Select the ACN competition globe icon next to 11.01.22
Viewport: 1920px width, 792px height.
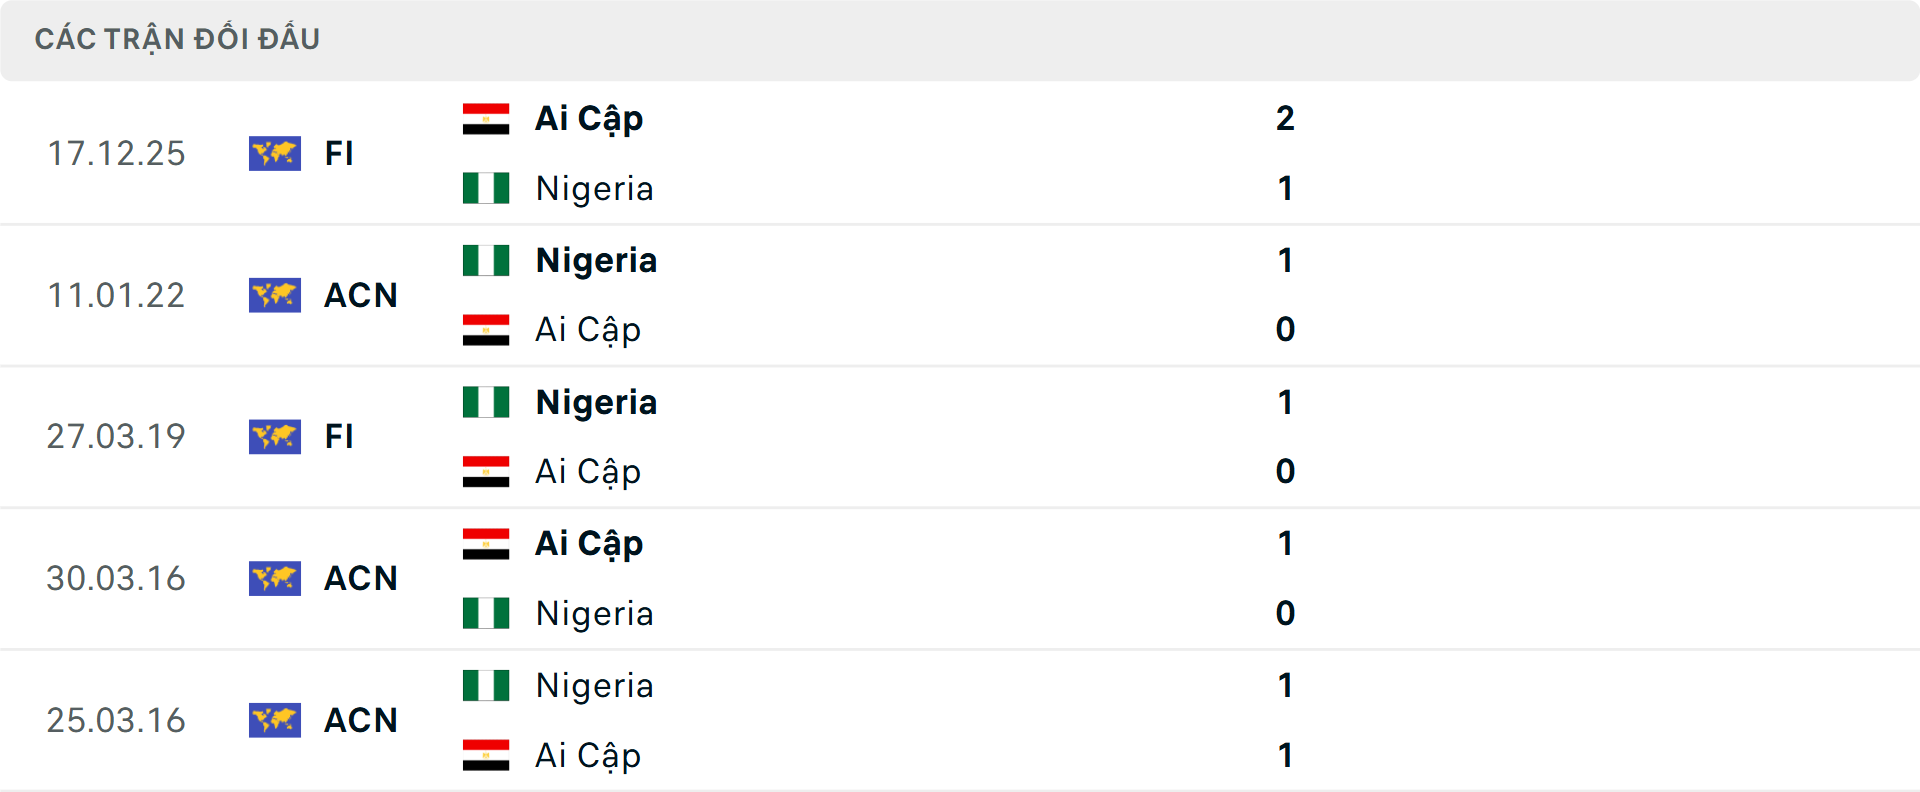tap(275, 295)
